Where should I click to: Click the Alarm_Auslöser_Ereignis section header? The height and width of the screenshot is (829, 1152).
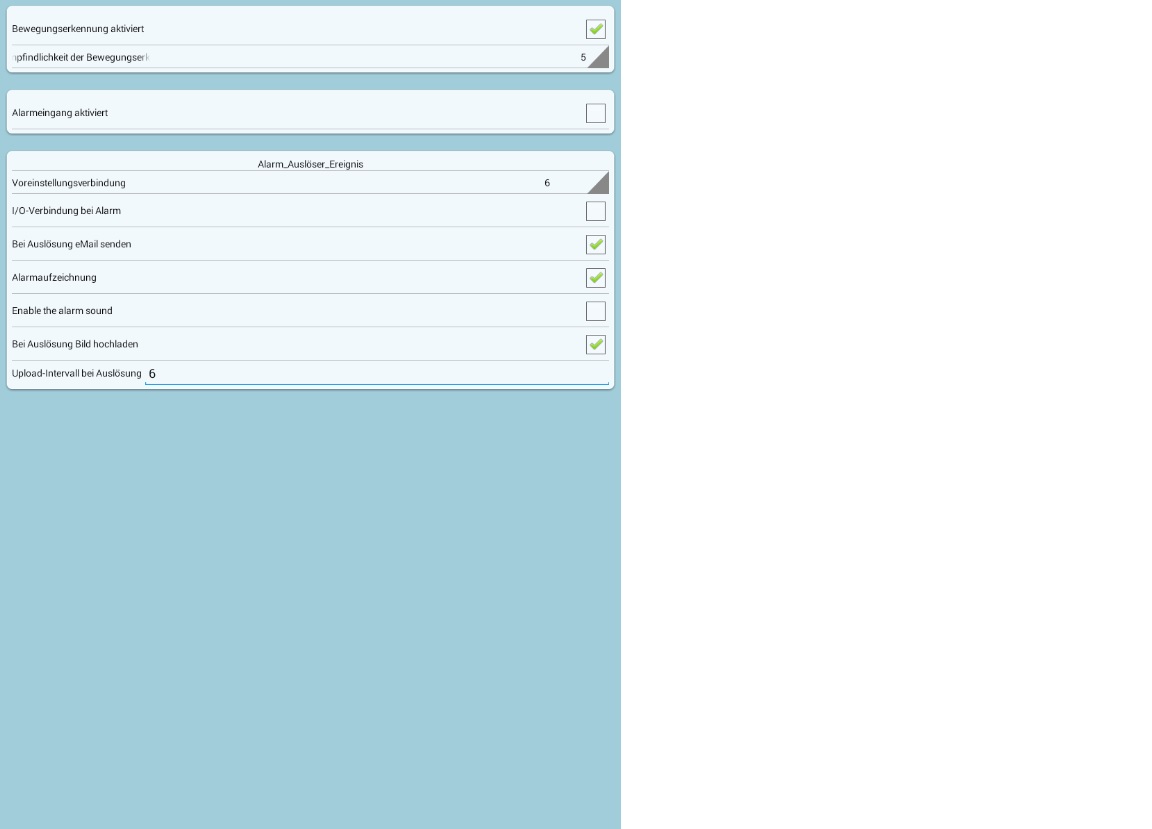point(310,164)
